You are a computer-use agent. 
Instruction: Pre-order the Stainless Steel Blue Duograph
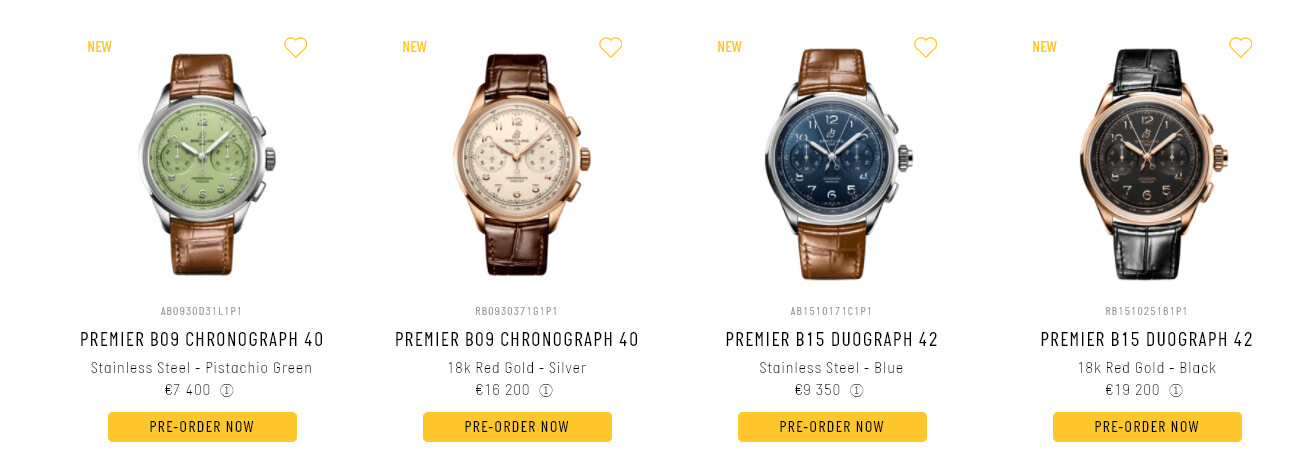[832, 427]
